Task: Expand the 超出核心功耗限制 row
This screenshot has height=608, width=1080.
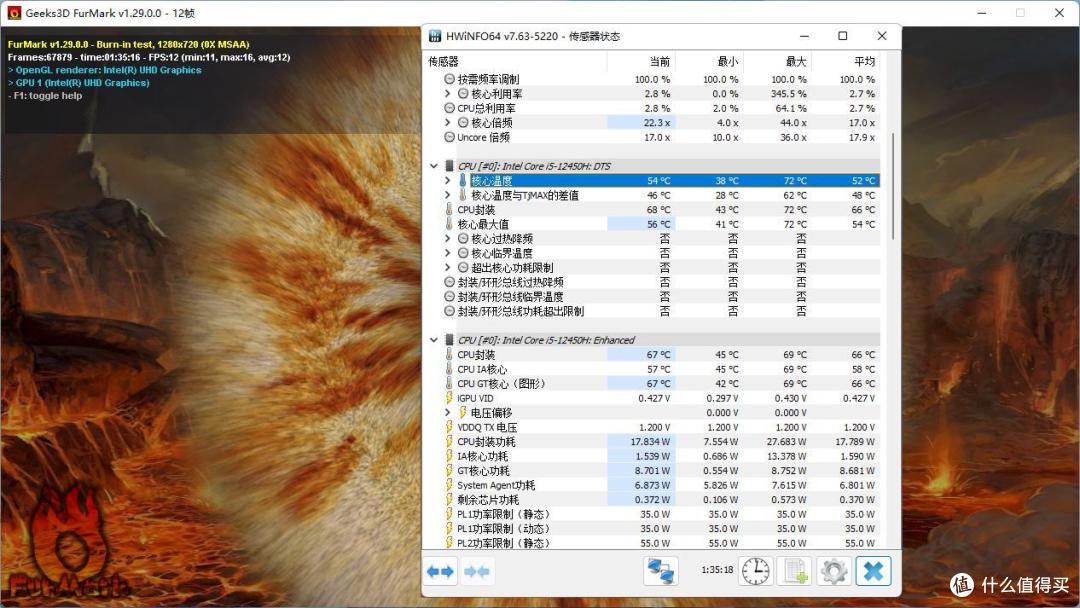Action: coord(448,267)
